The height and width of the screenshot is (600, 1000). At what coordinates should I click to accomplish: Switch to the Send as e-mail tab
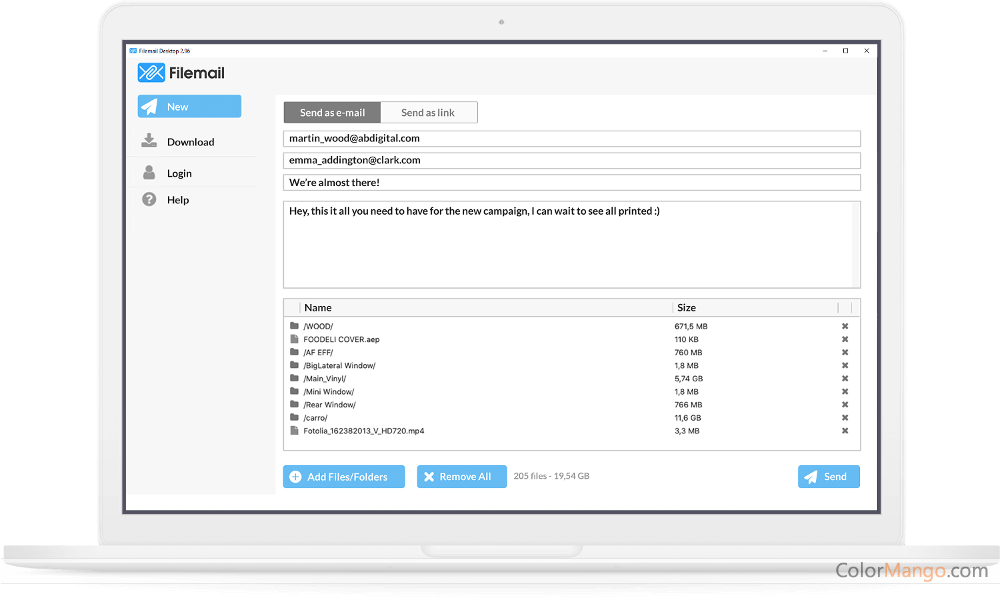[x=332, y=112]
